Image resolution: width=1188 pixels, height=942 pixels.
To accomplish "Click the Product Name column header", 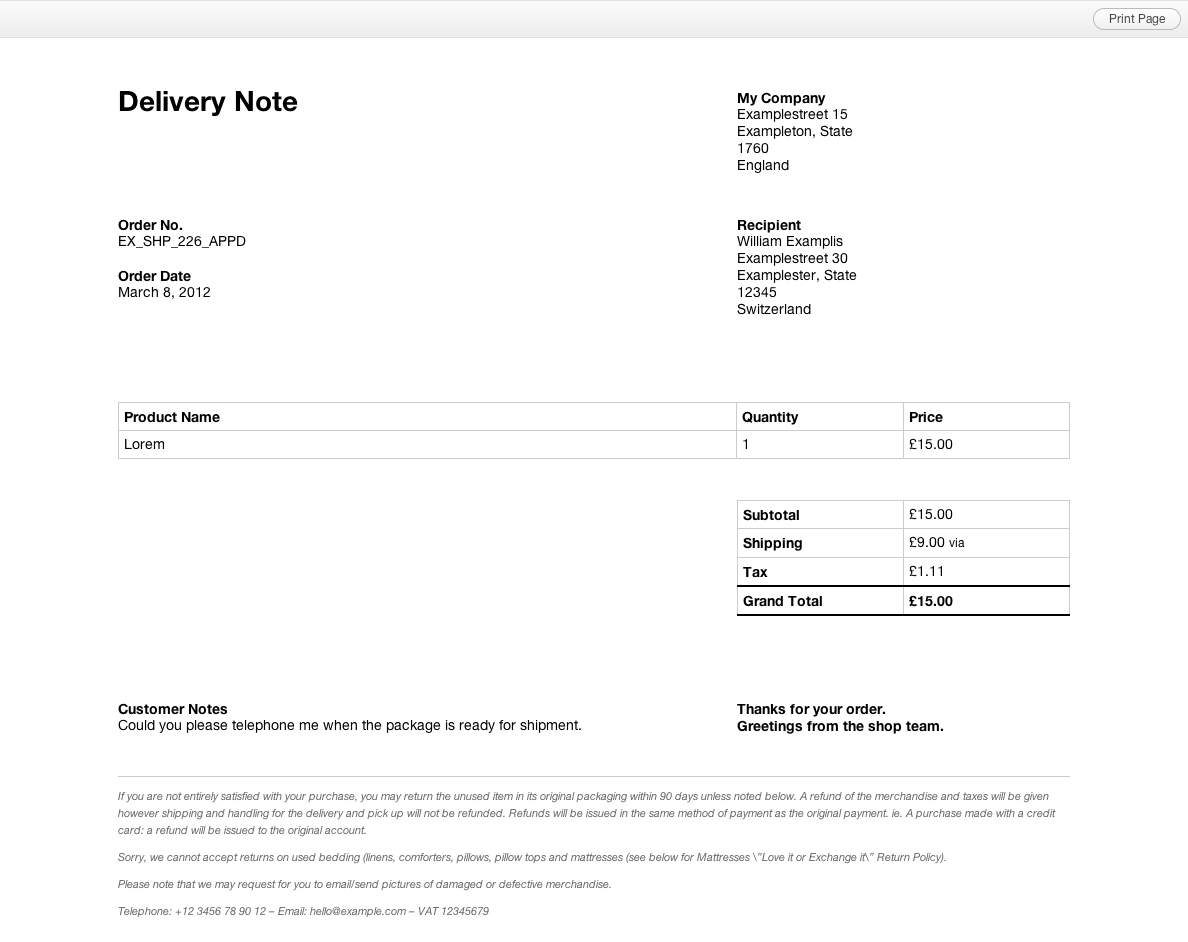I will pos(172,417).
